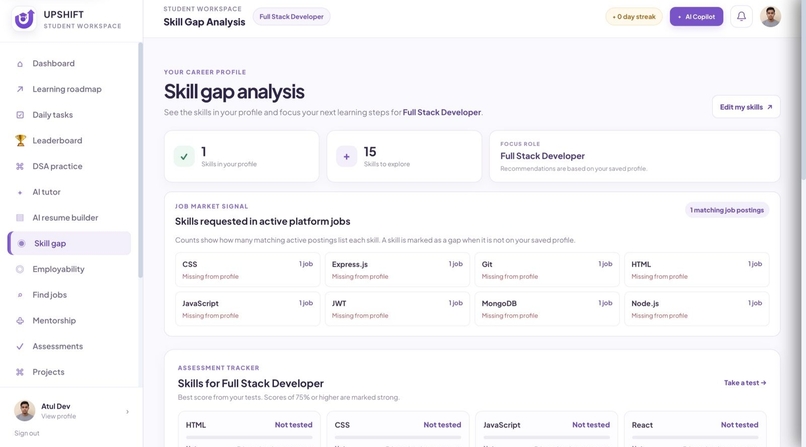Image resolution: width=806 pixels, height=447 pixels.
Task: Click the CSS assessment progress bar
Action: click(398, 437)
